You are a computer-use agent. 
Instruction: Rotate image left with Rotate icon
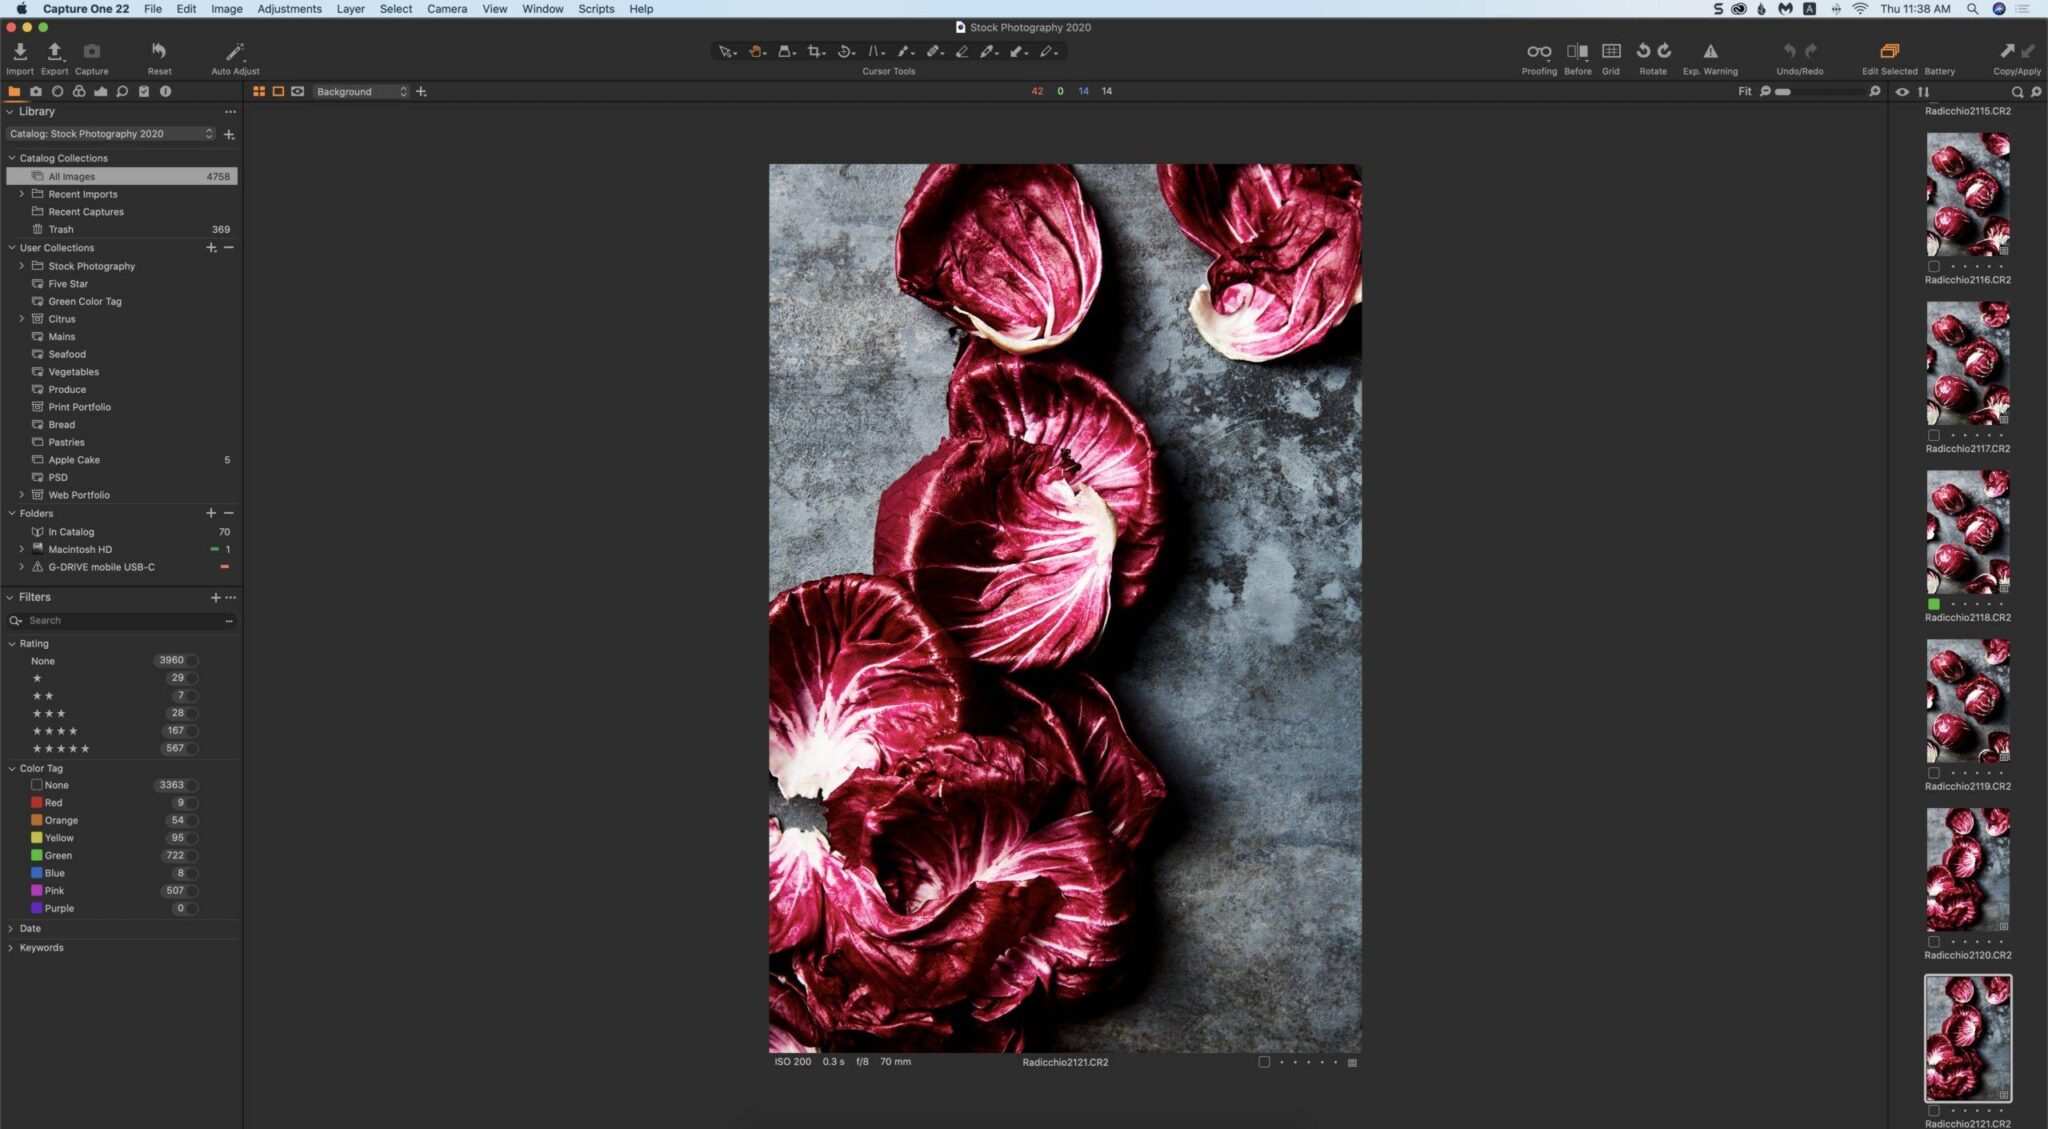1642,50
